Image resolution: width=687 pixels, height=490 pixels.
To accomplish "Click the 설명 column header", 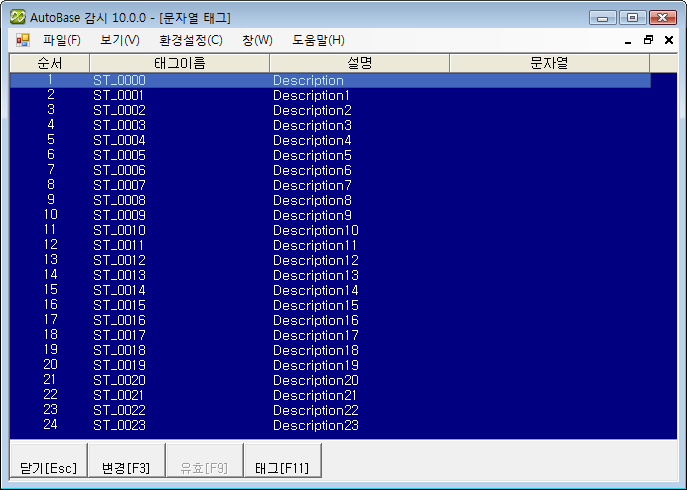I will coord(359,63).
